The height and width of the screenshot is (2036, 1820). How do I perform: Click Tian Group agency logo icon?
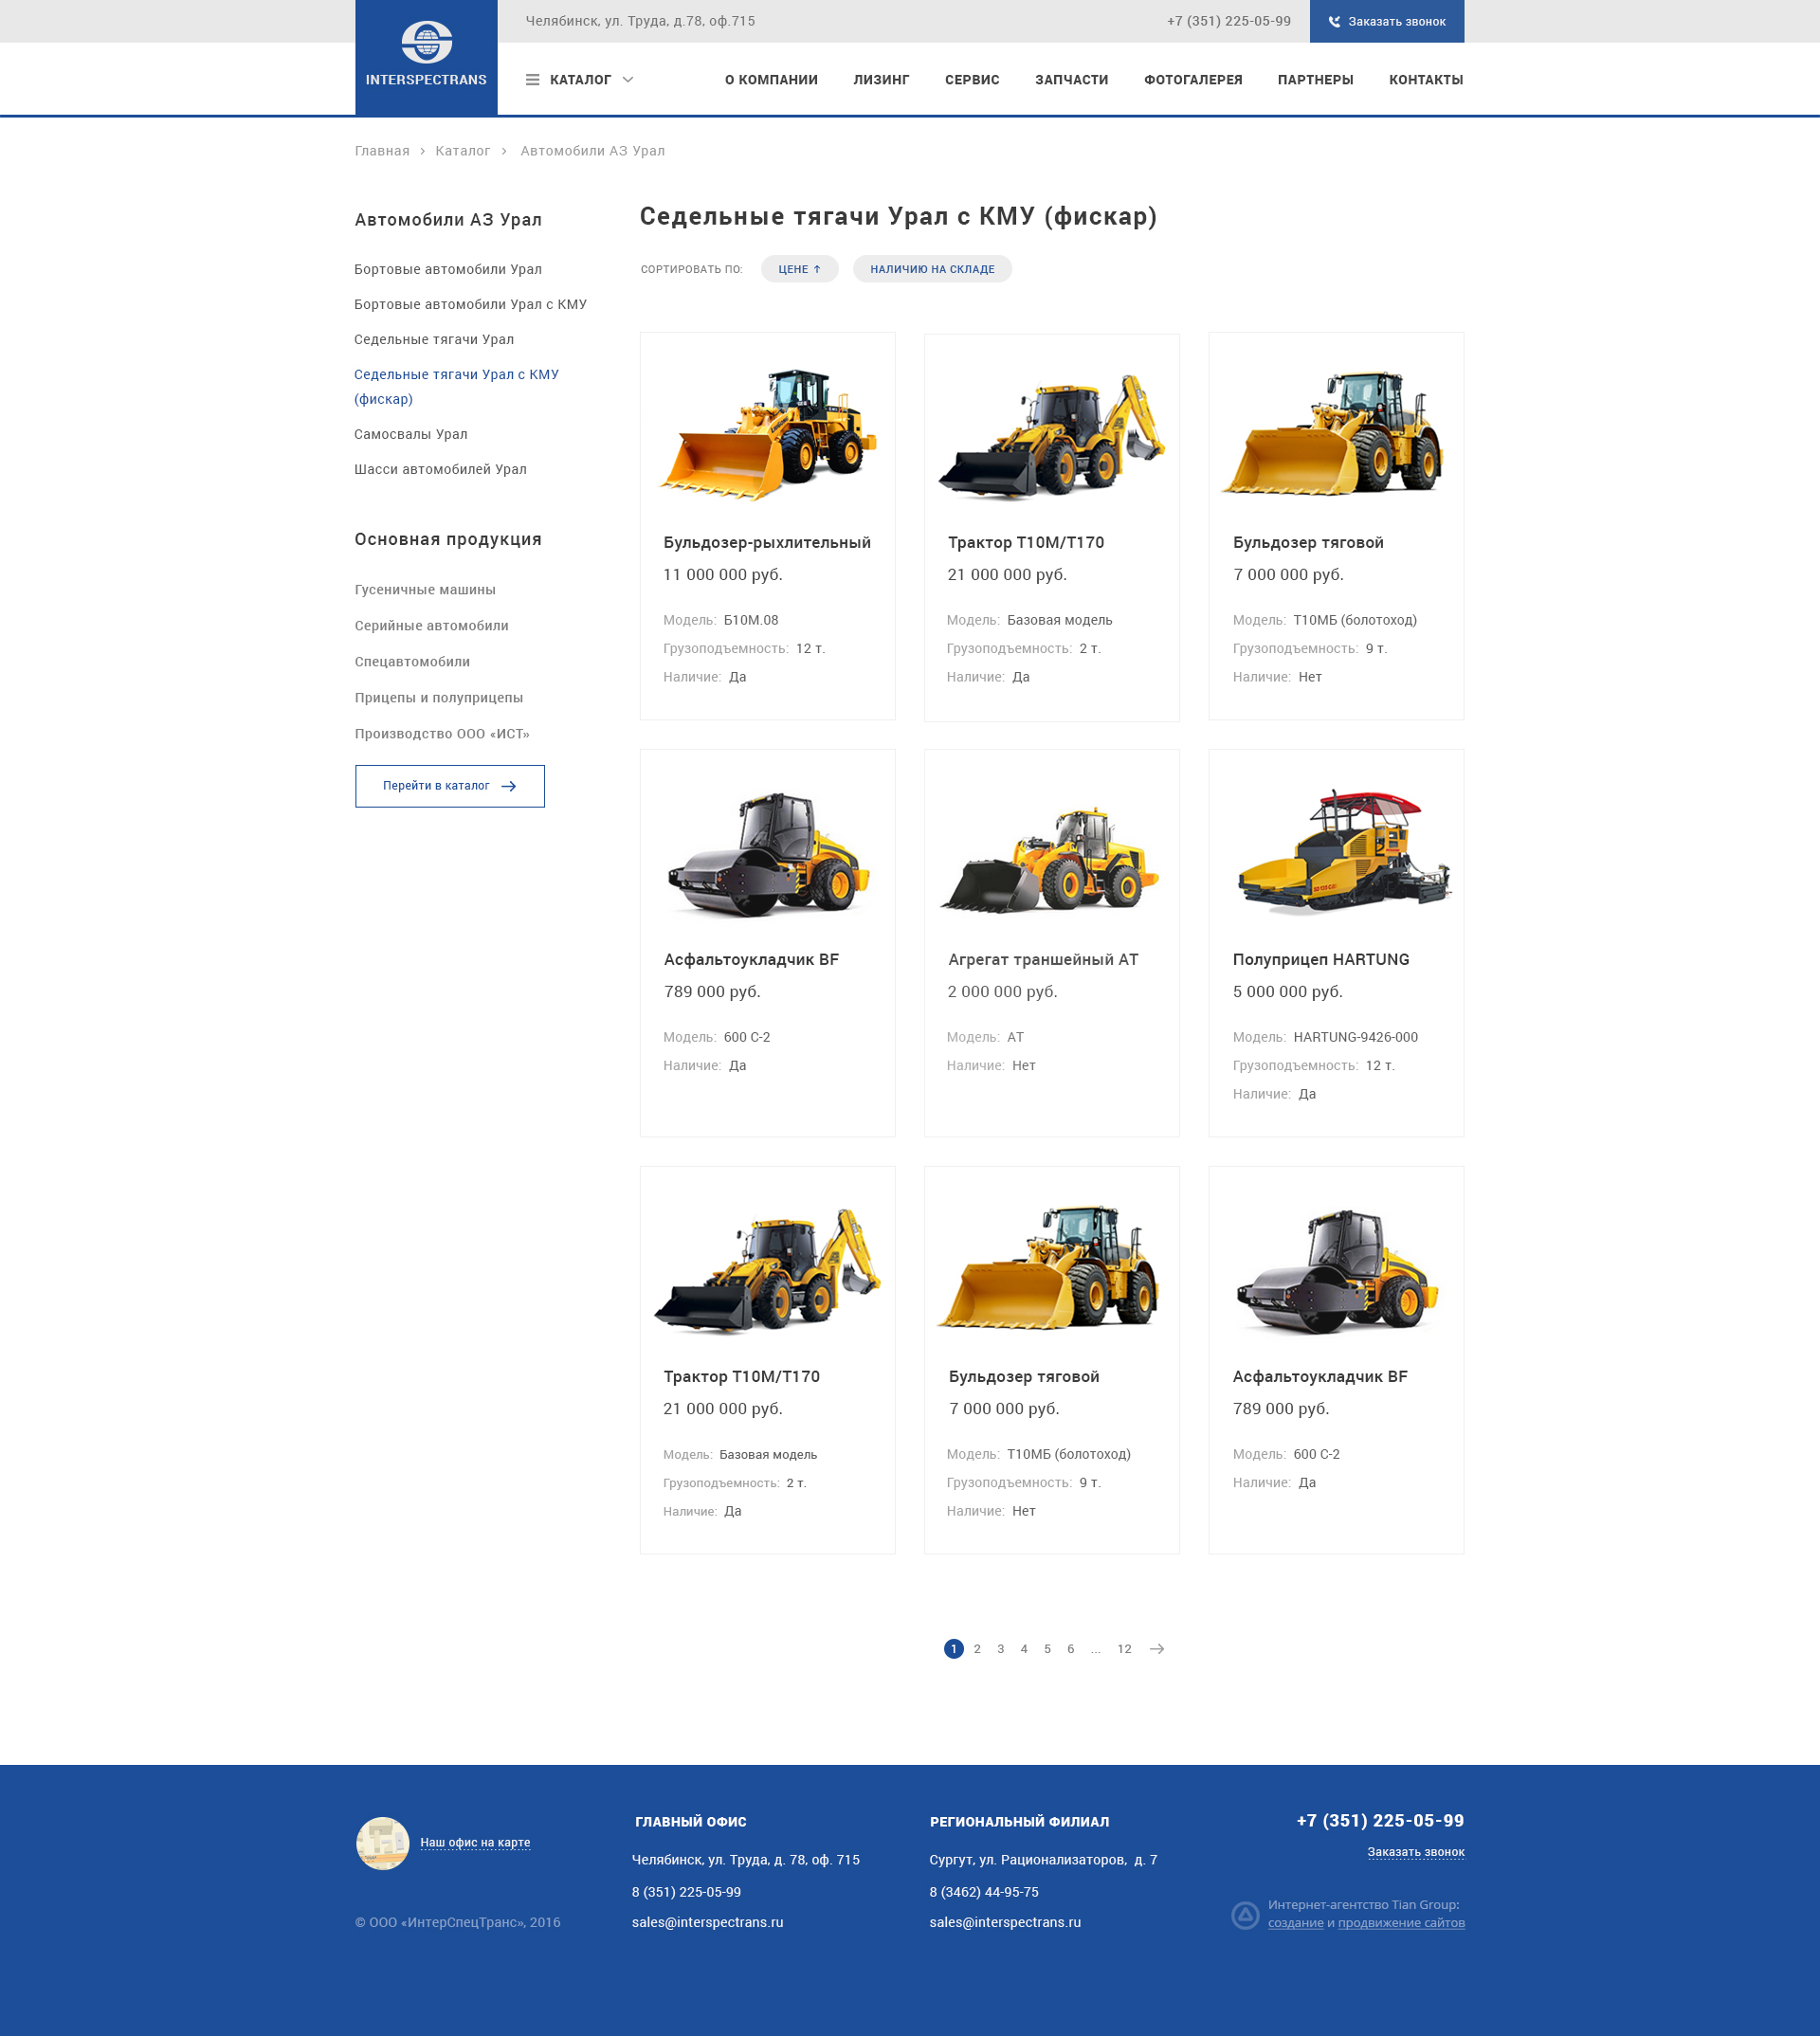point(1245,1915)
